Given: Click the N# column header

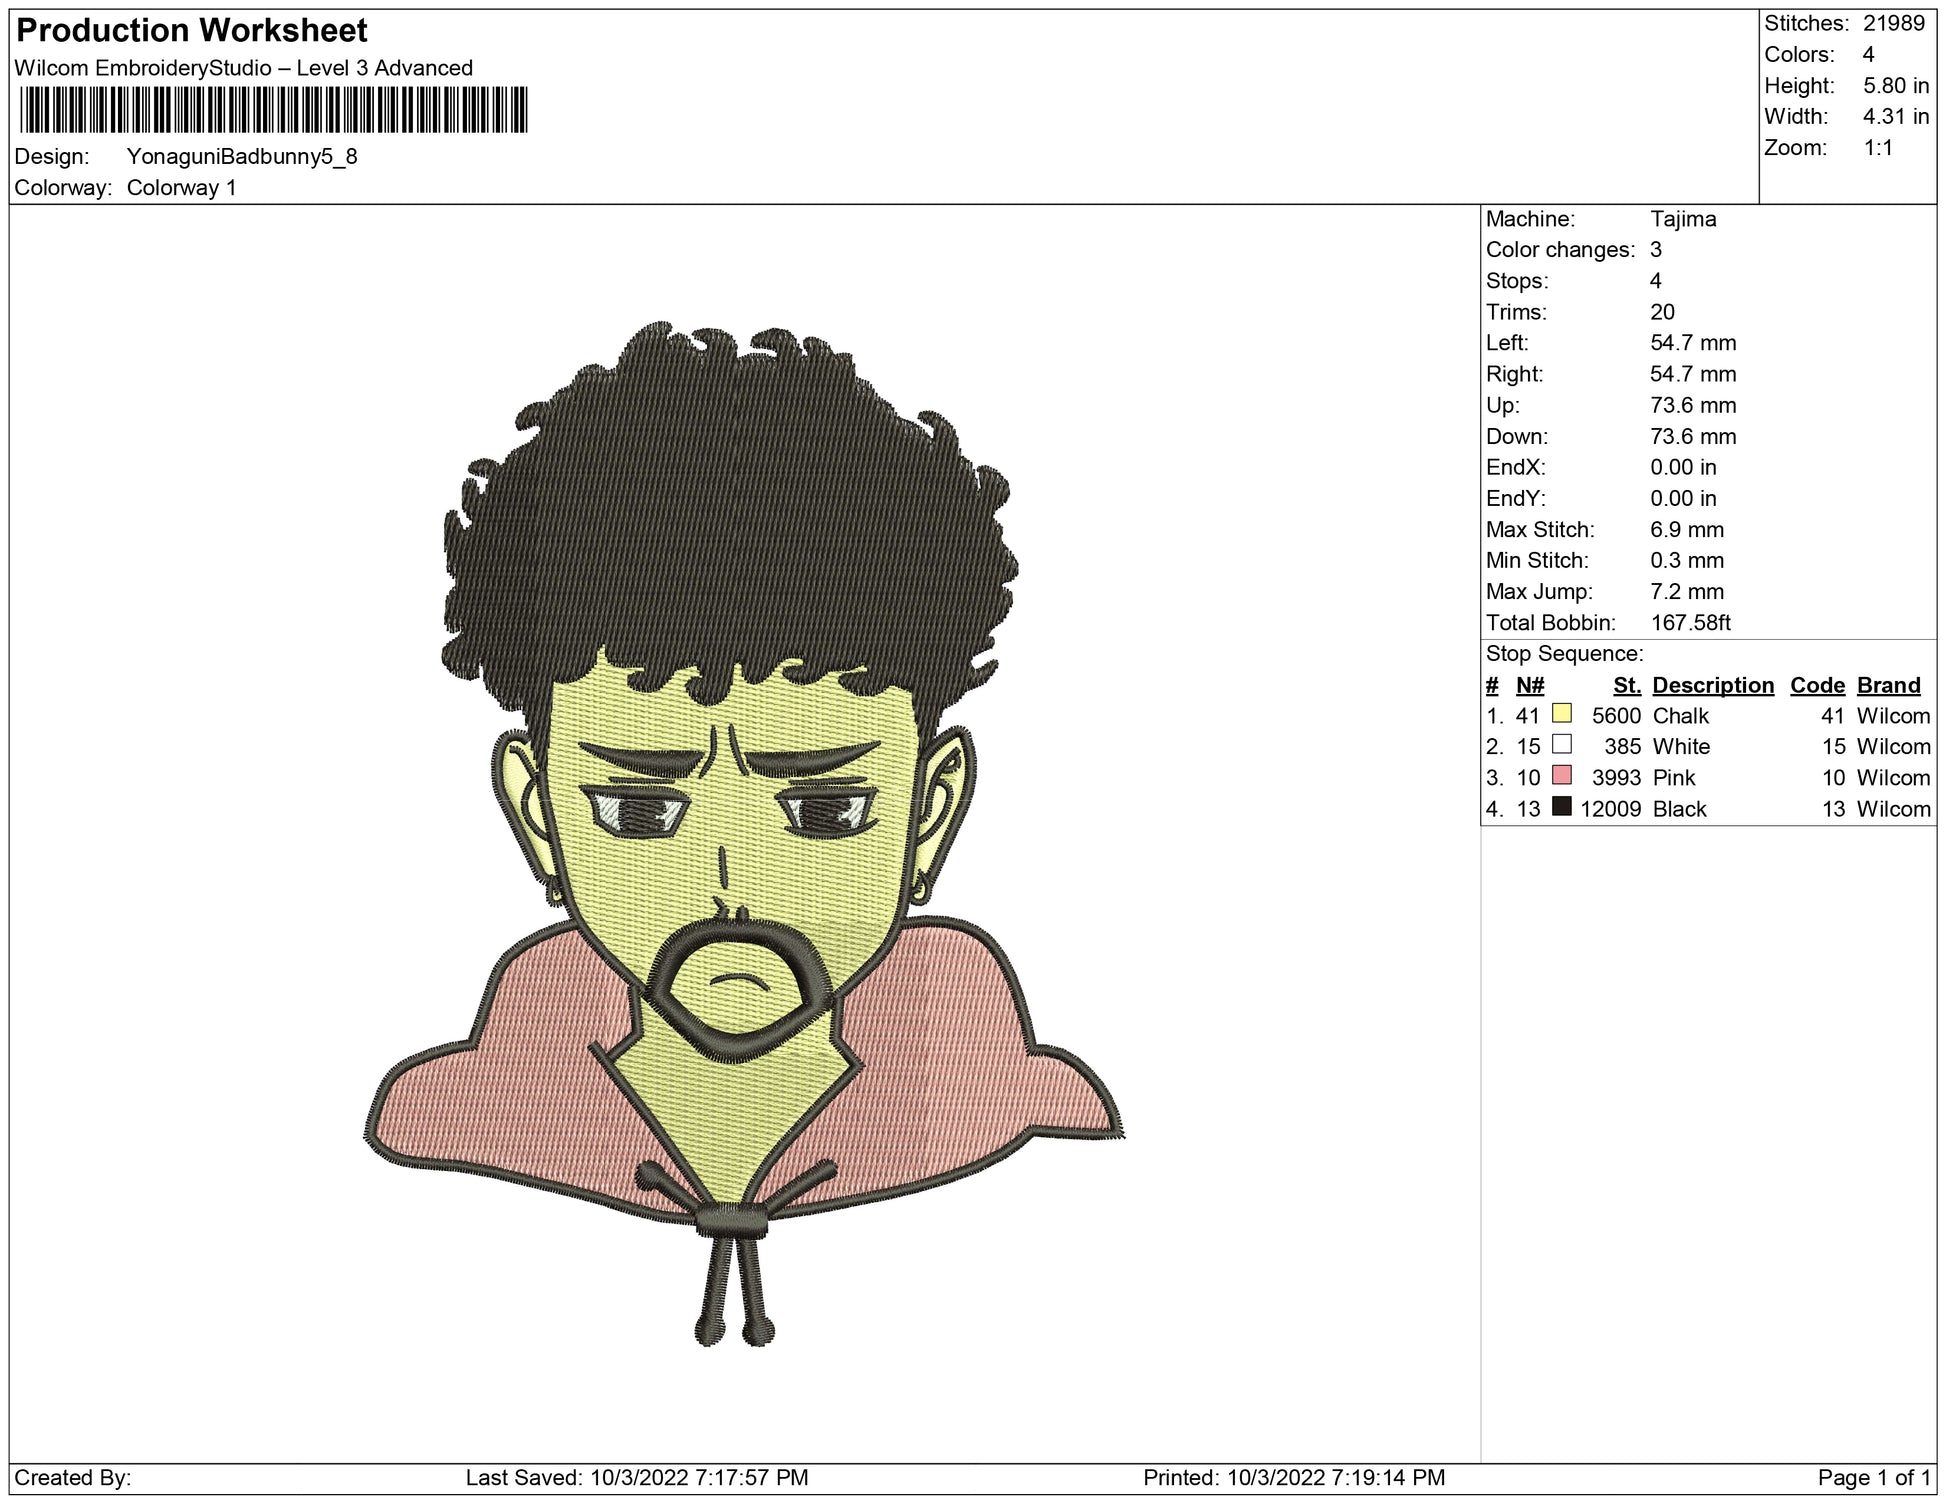Looking at the screenshot, I should tap(1529, 685).
